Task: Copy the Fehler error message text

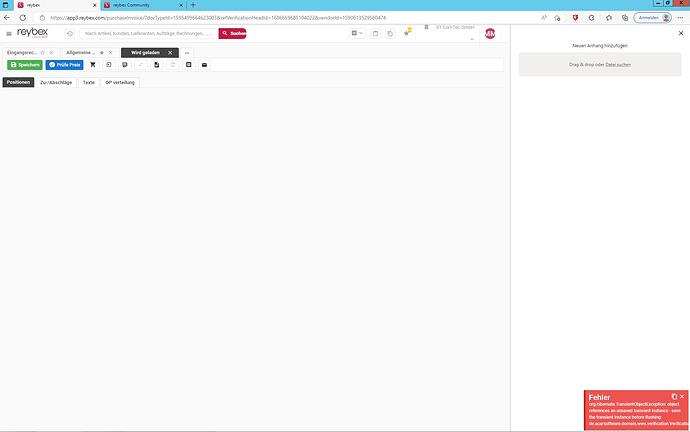Action: [x=674, y=396]
